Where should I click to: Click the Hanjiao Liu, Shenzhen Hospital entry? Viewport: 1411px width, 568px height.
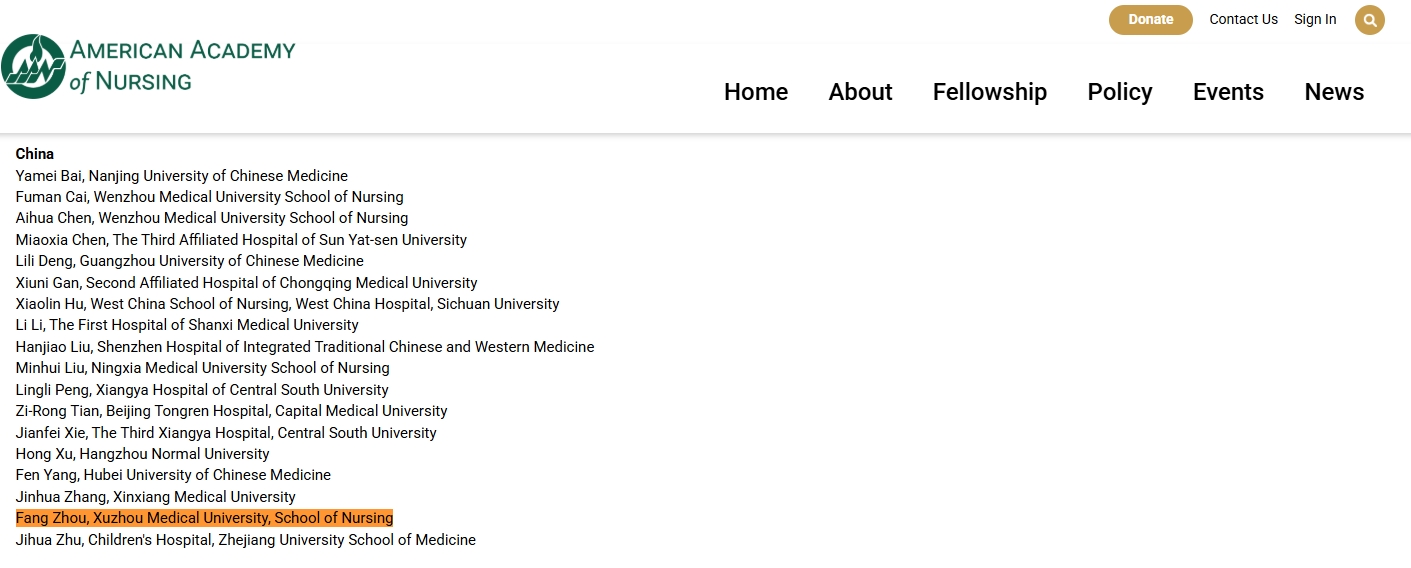pyautogui.click(x=305, y=347)
